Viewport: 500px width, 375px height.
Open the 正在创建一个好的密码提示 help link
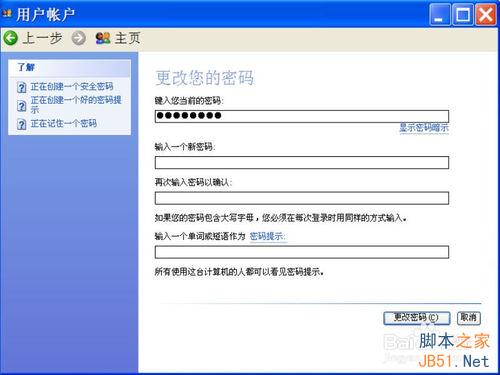click(x=76, y=105)
